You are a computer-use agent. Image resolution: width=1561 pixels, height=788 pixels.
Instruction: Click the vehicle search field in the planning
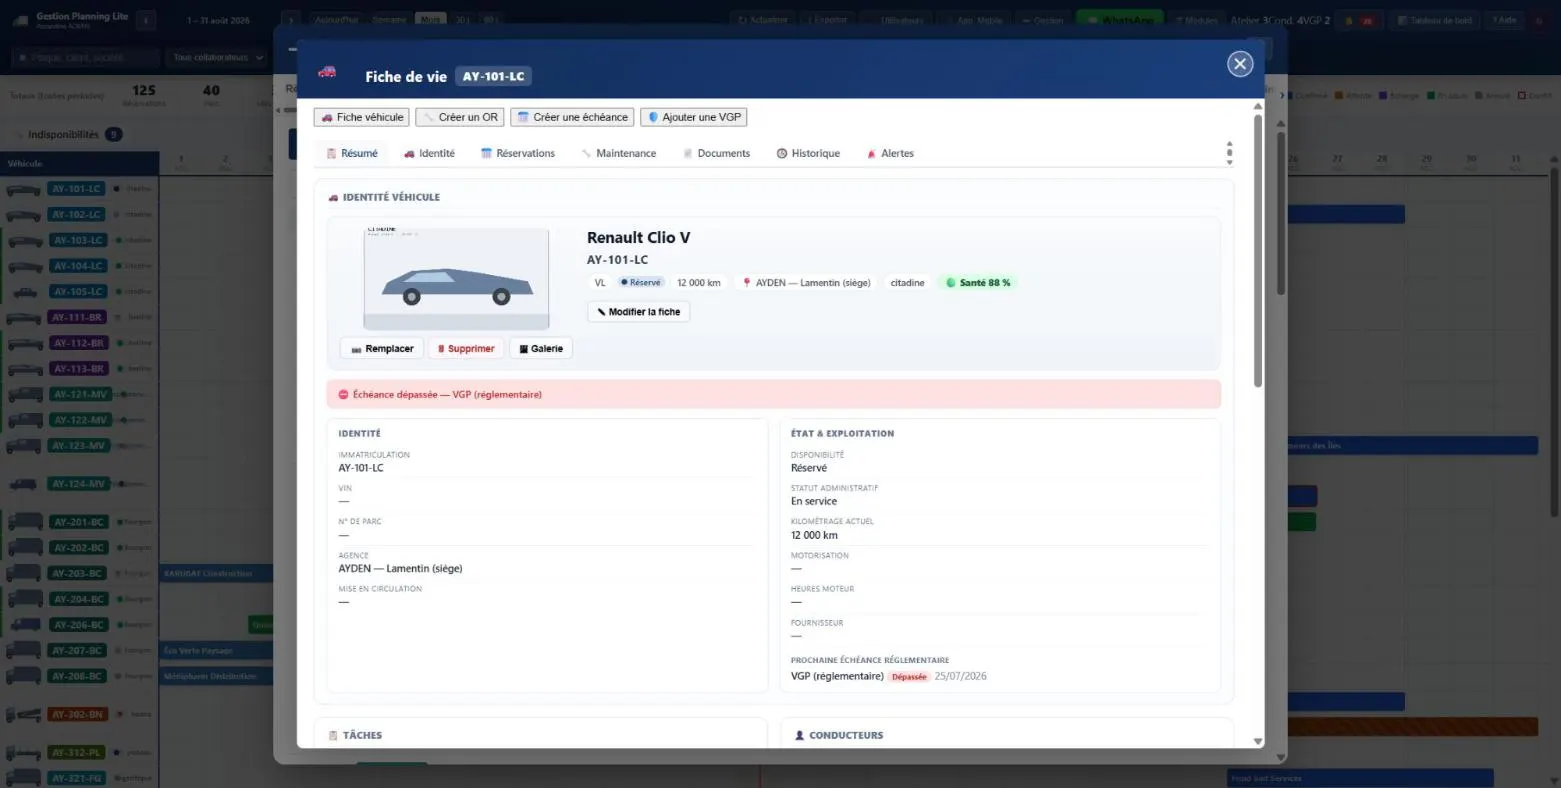coord(85,58)
